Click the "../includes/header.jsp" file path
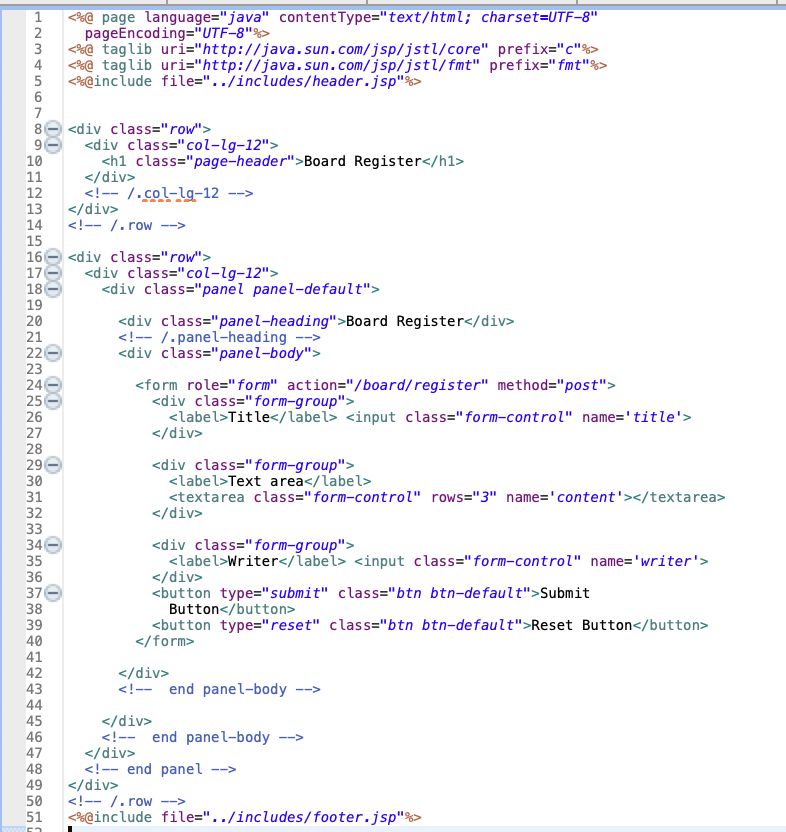Screen dimensions: 786x832 [x=304, y=81]
